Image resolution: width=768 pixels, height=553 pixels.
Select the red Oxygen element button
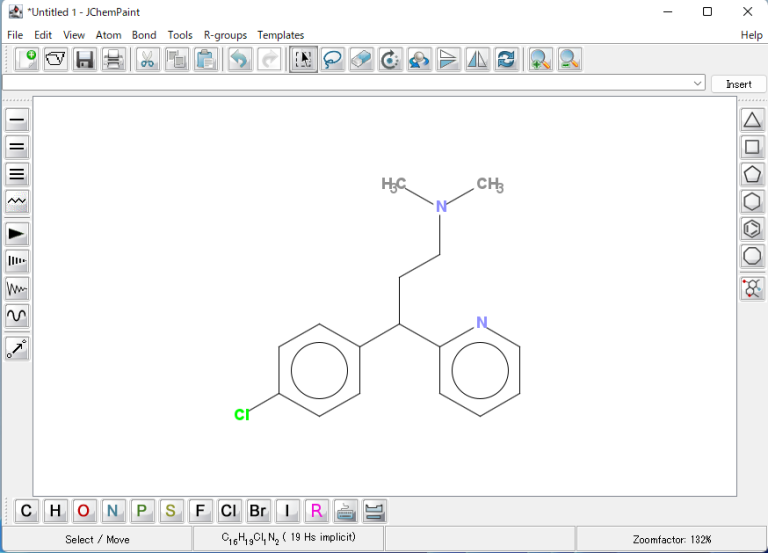(84, 511)
